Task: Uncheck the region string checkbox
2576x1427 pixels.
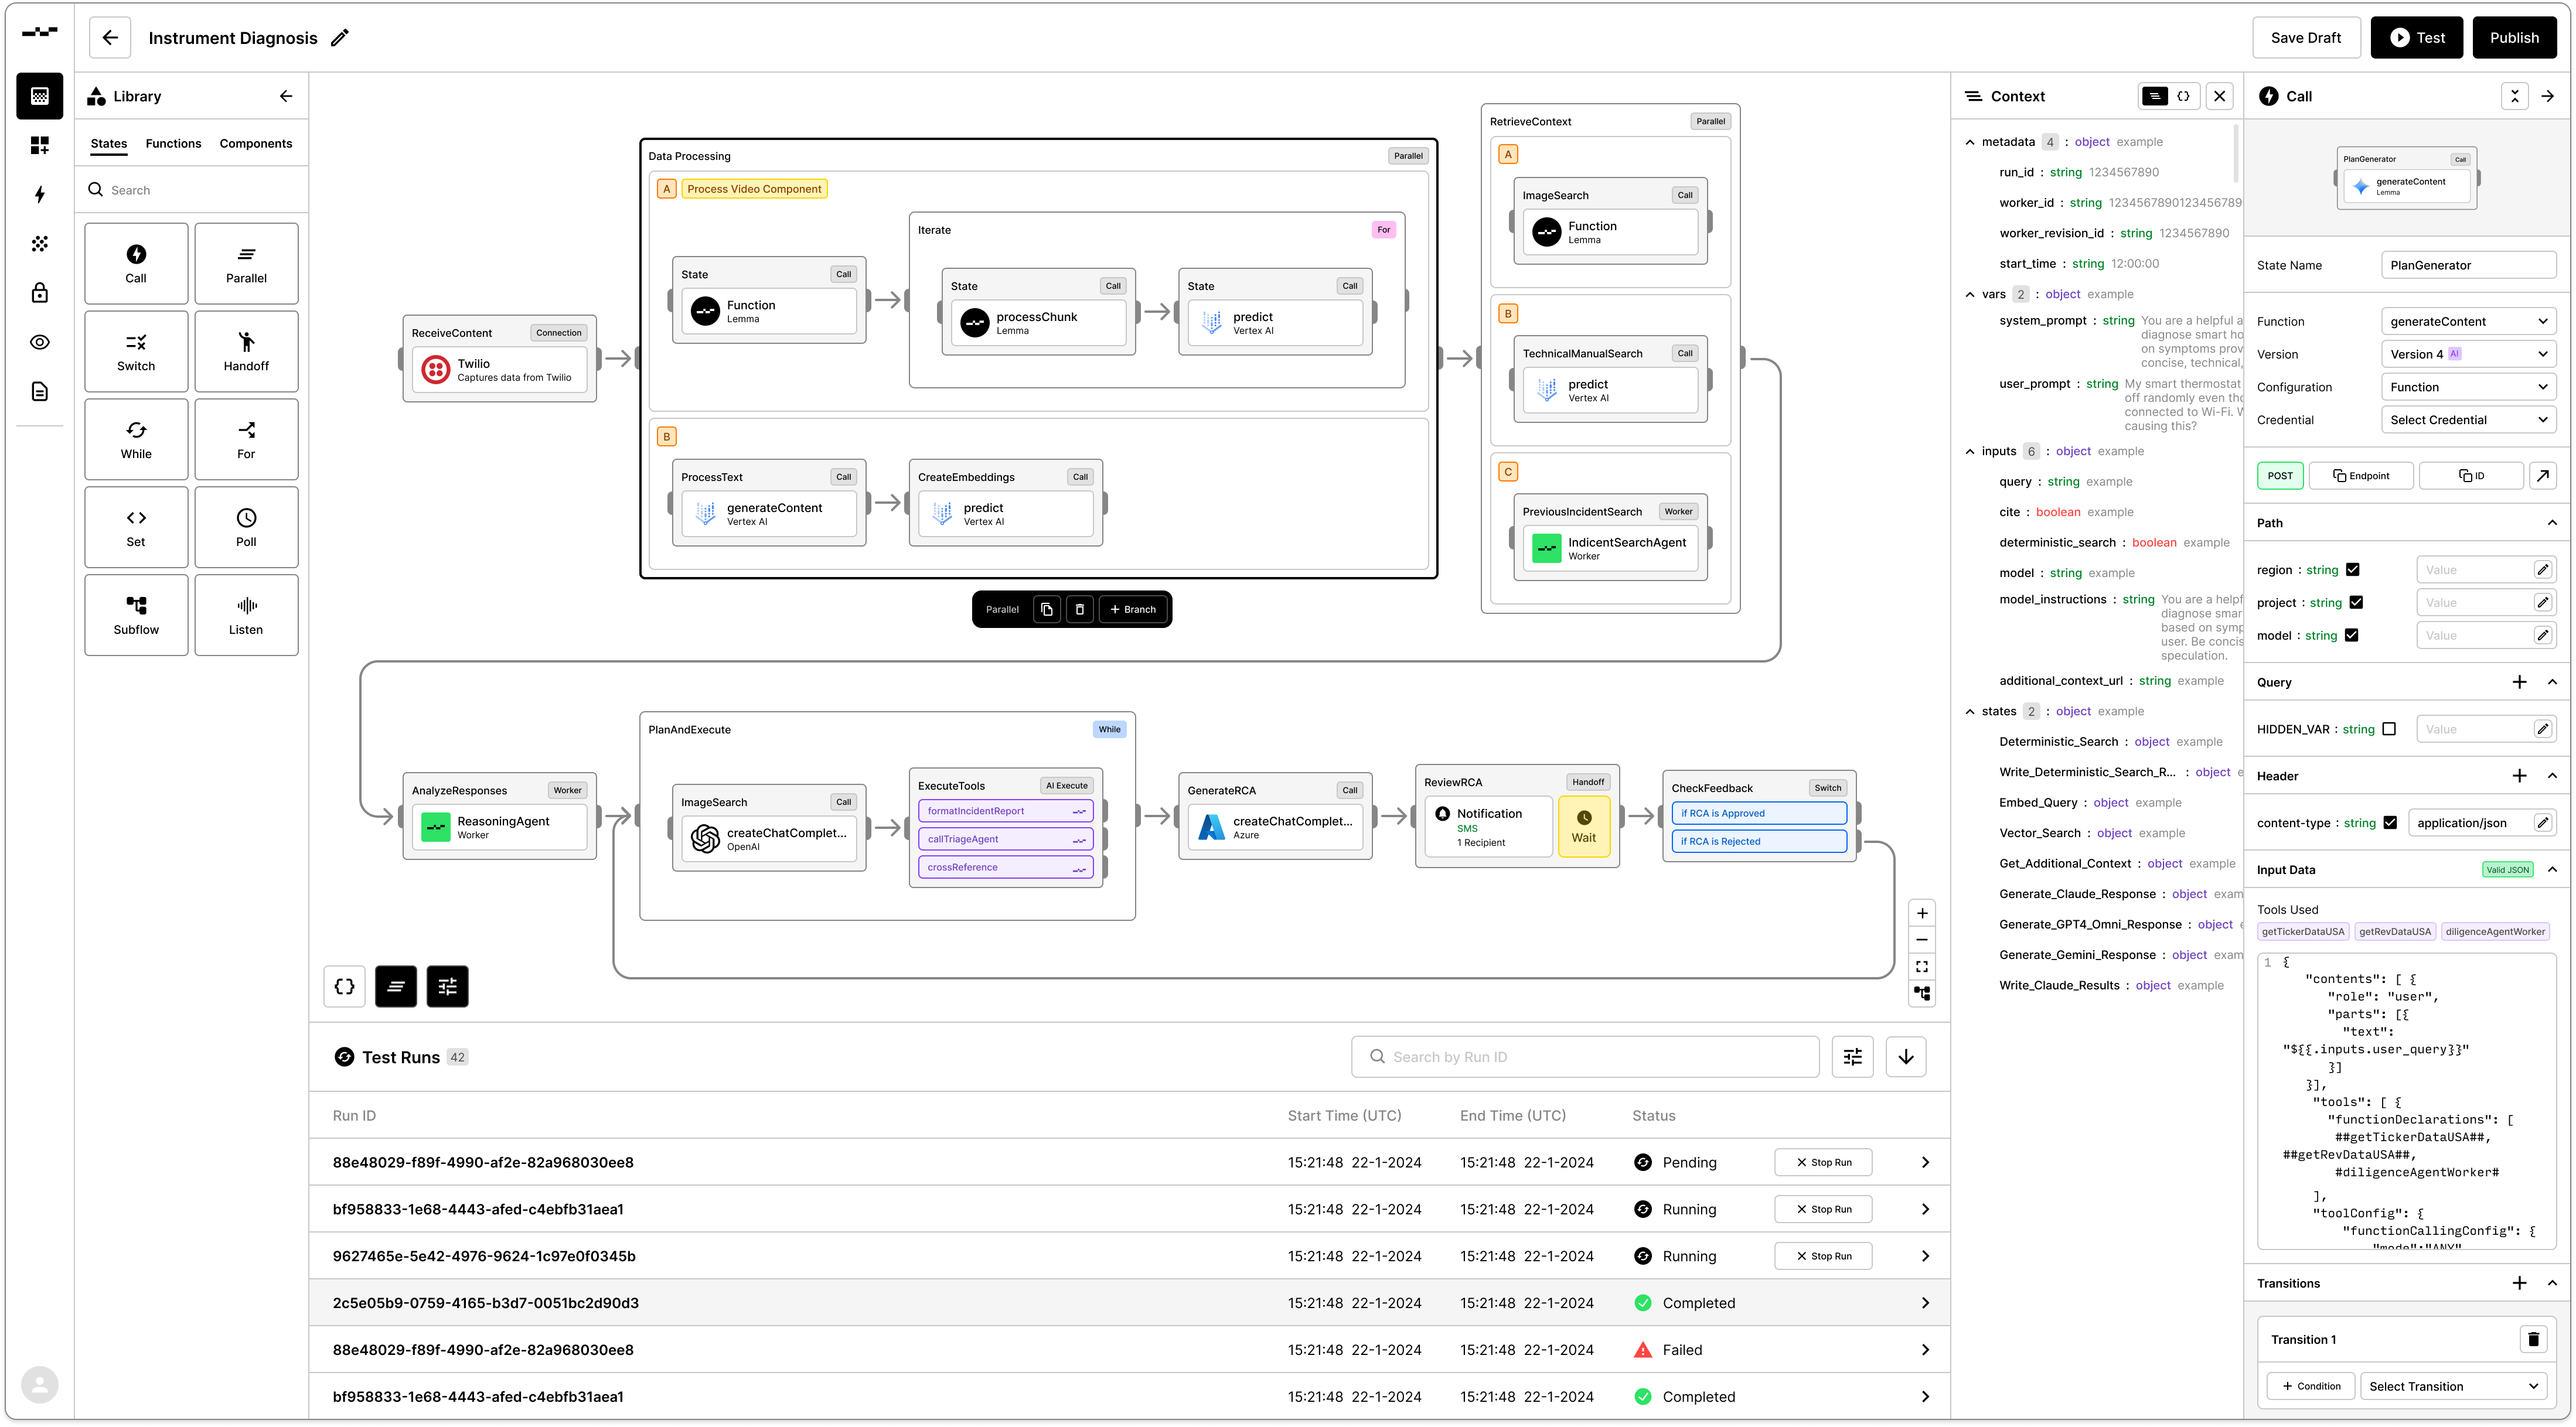Action: tap(2352, 570)
